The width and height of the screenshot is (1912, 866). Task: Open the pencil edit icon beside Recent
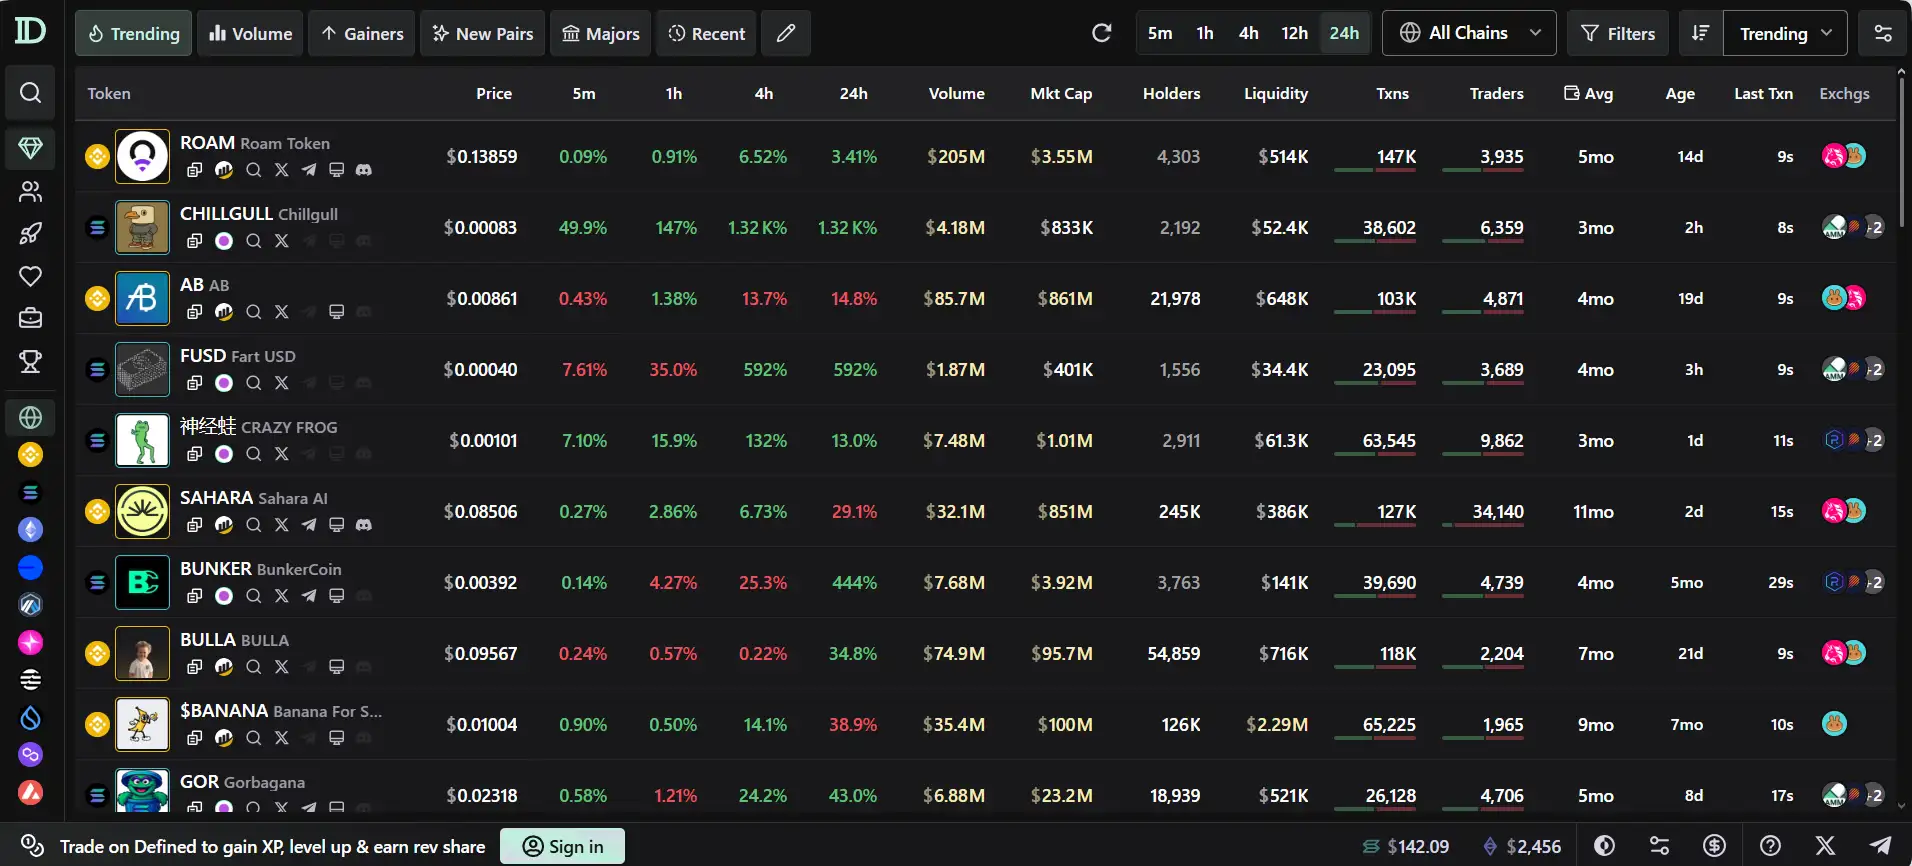[x=786, y=33]
